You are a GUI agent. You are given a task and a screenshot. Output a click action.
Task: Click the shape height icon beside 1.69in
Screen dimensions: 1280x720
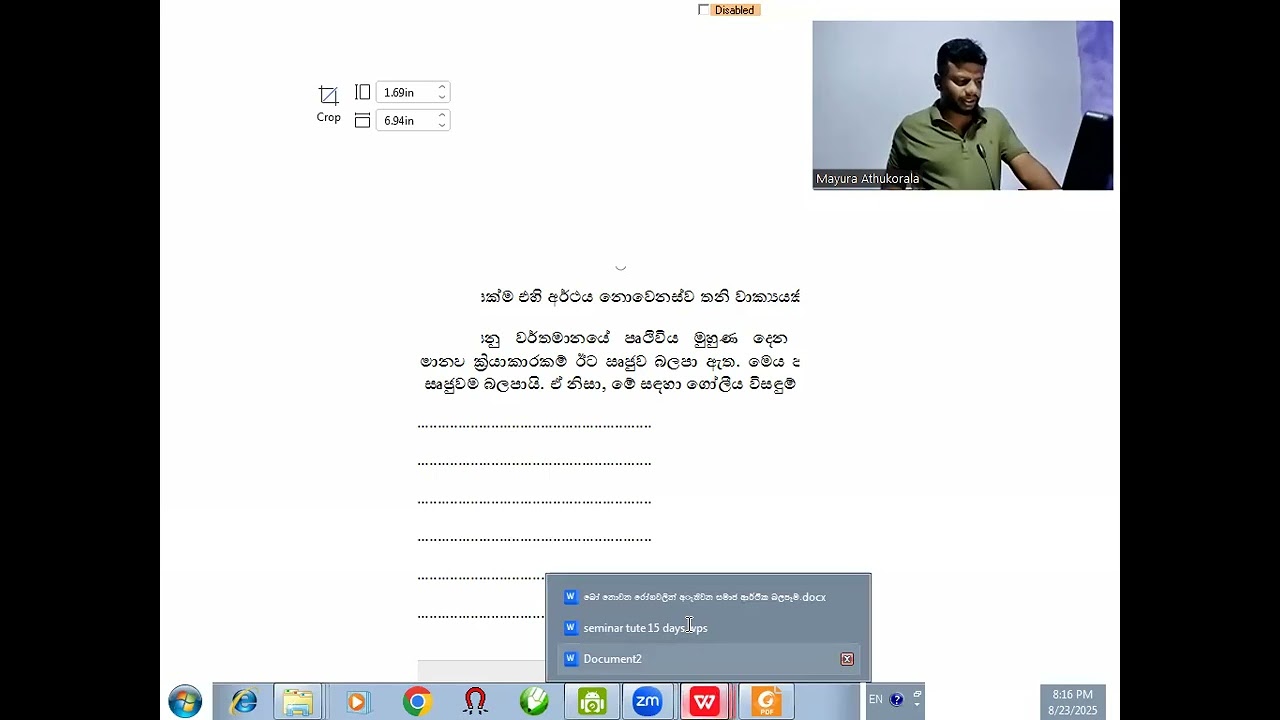tap(363, 92)
